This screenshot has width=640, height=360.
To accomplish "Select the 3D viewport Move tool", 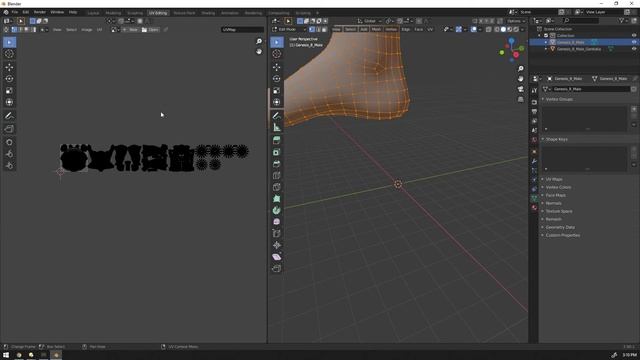I will 277,67.
